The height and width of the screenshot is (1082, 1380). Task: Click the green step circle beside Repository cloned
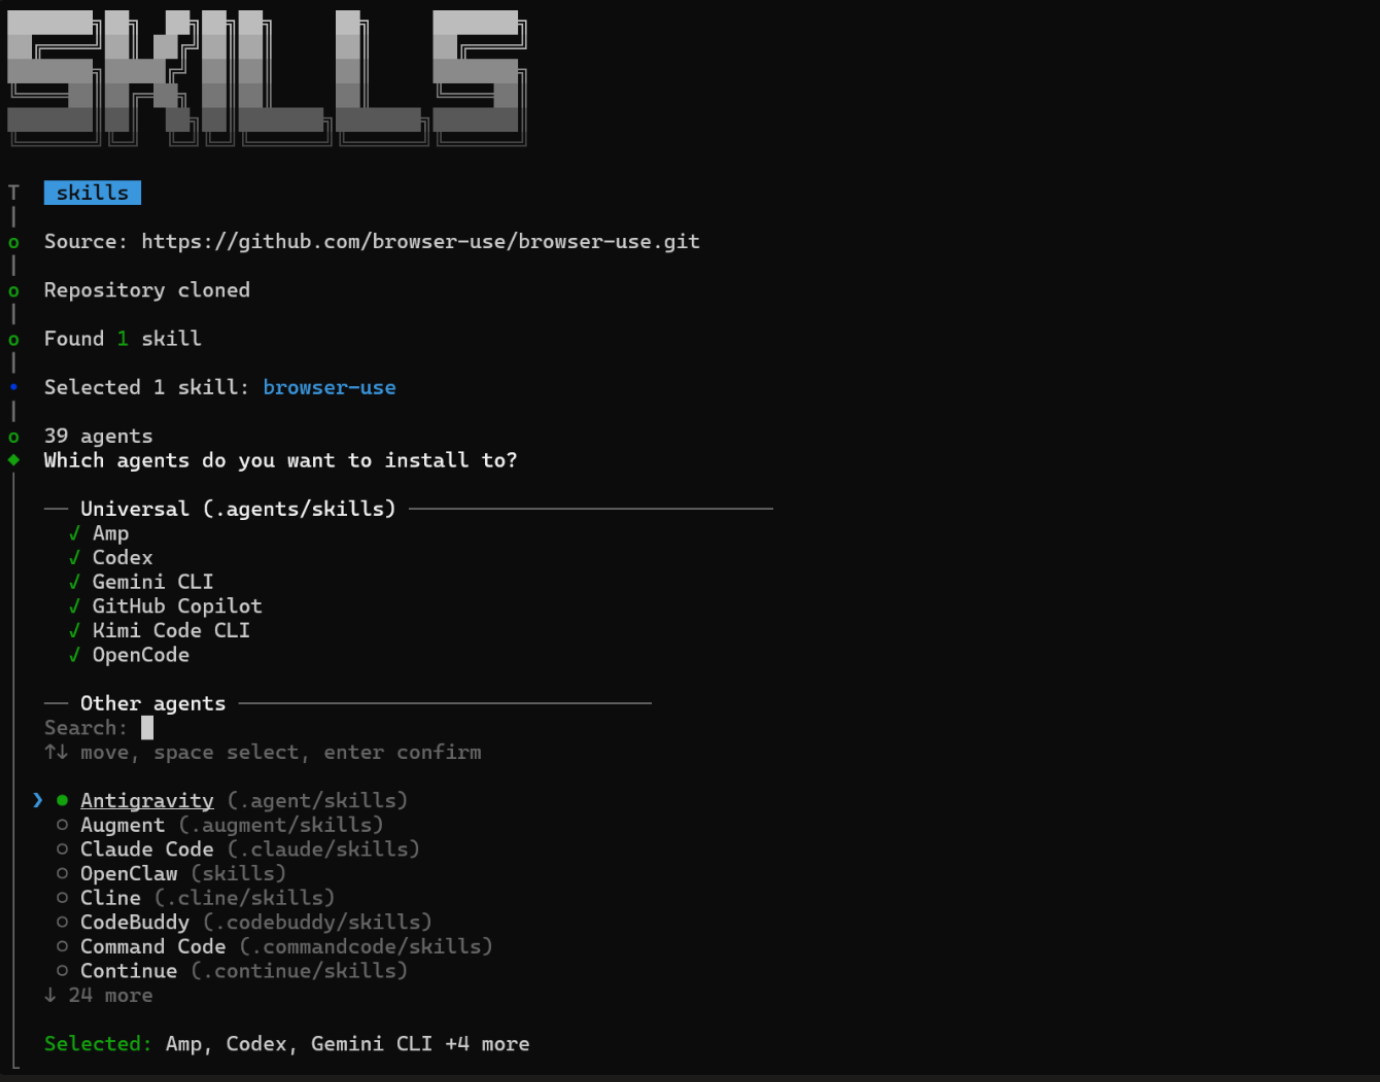(13, 291)
